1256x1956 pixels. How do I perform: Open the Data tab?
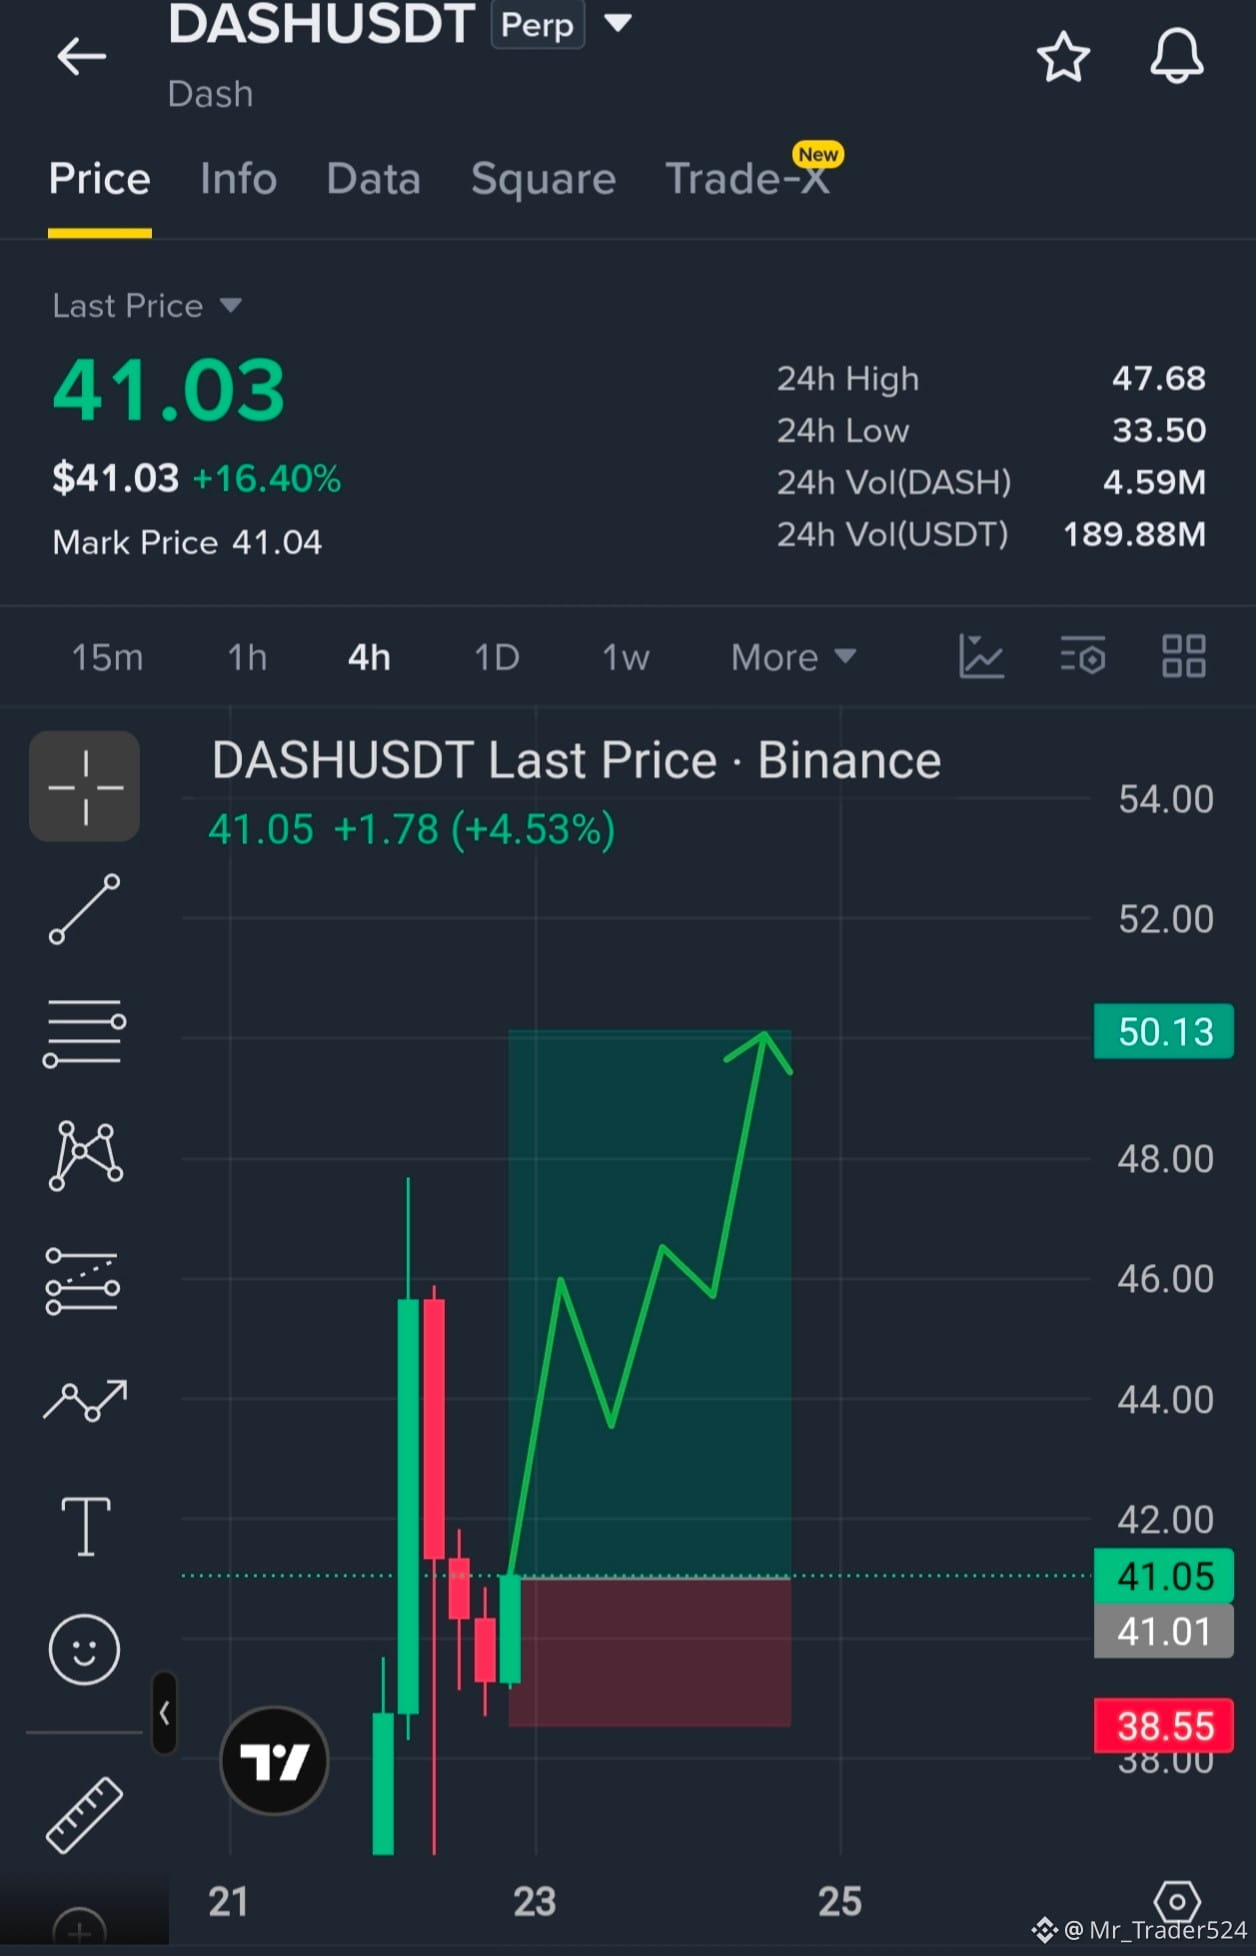(373, 179)
